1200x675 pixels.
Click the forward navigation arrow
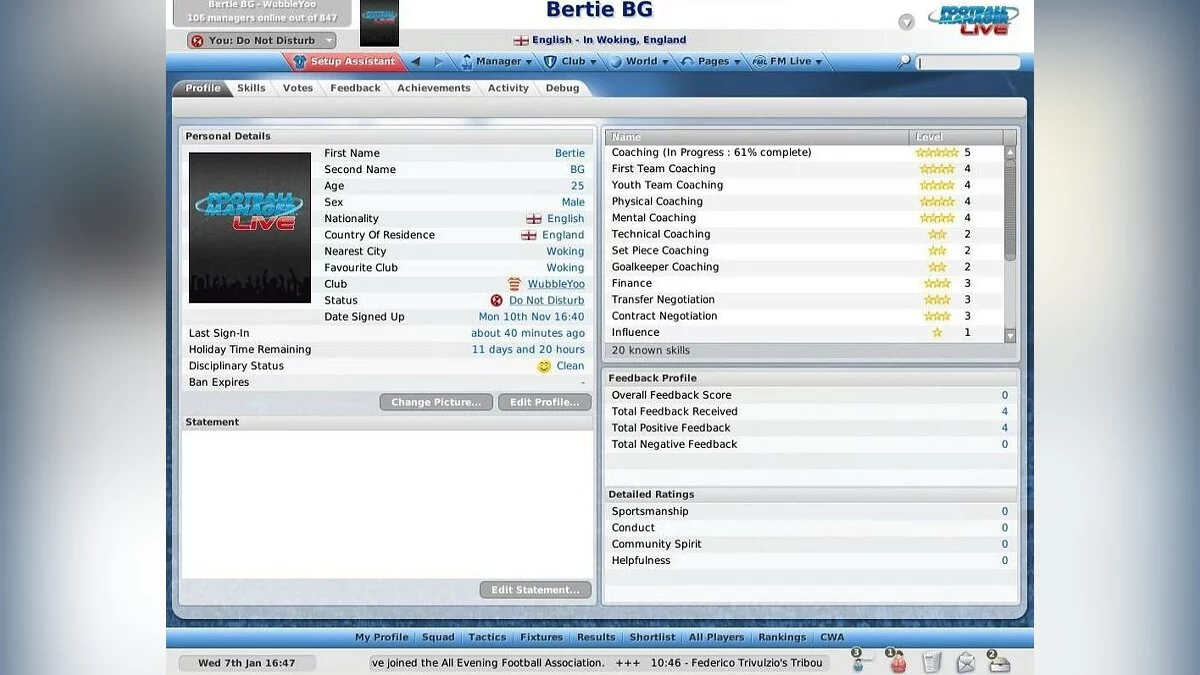438,62
